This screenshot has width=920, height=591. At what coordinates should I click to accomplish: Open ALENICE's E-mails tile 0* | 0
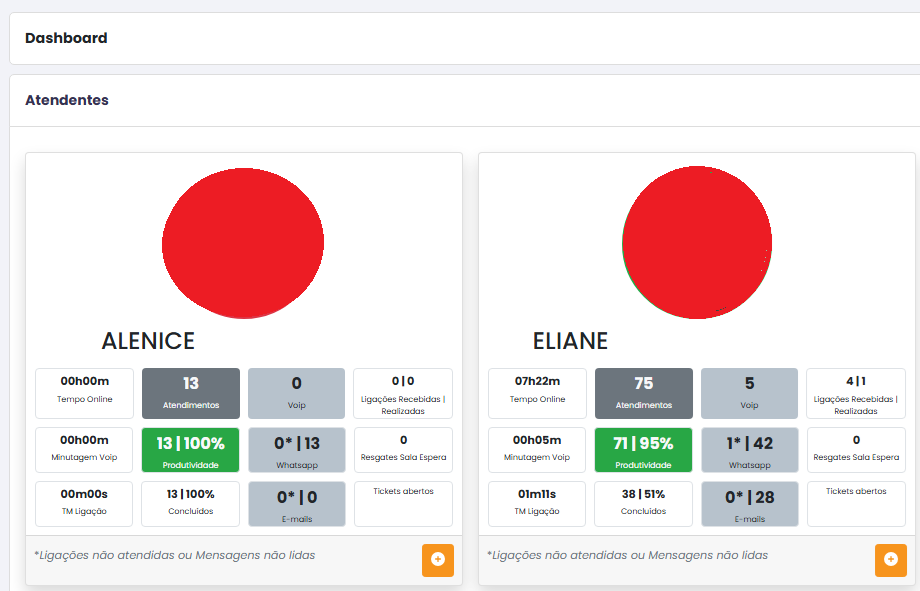(296, 504)
